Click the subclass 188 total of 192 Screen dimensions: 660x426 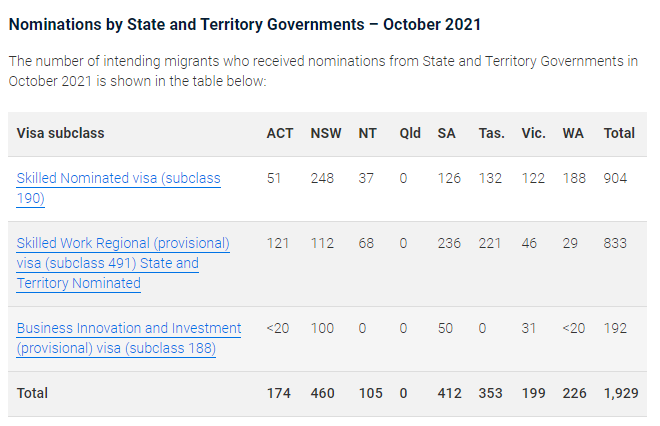pos(616,329)
